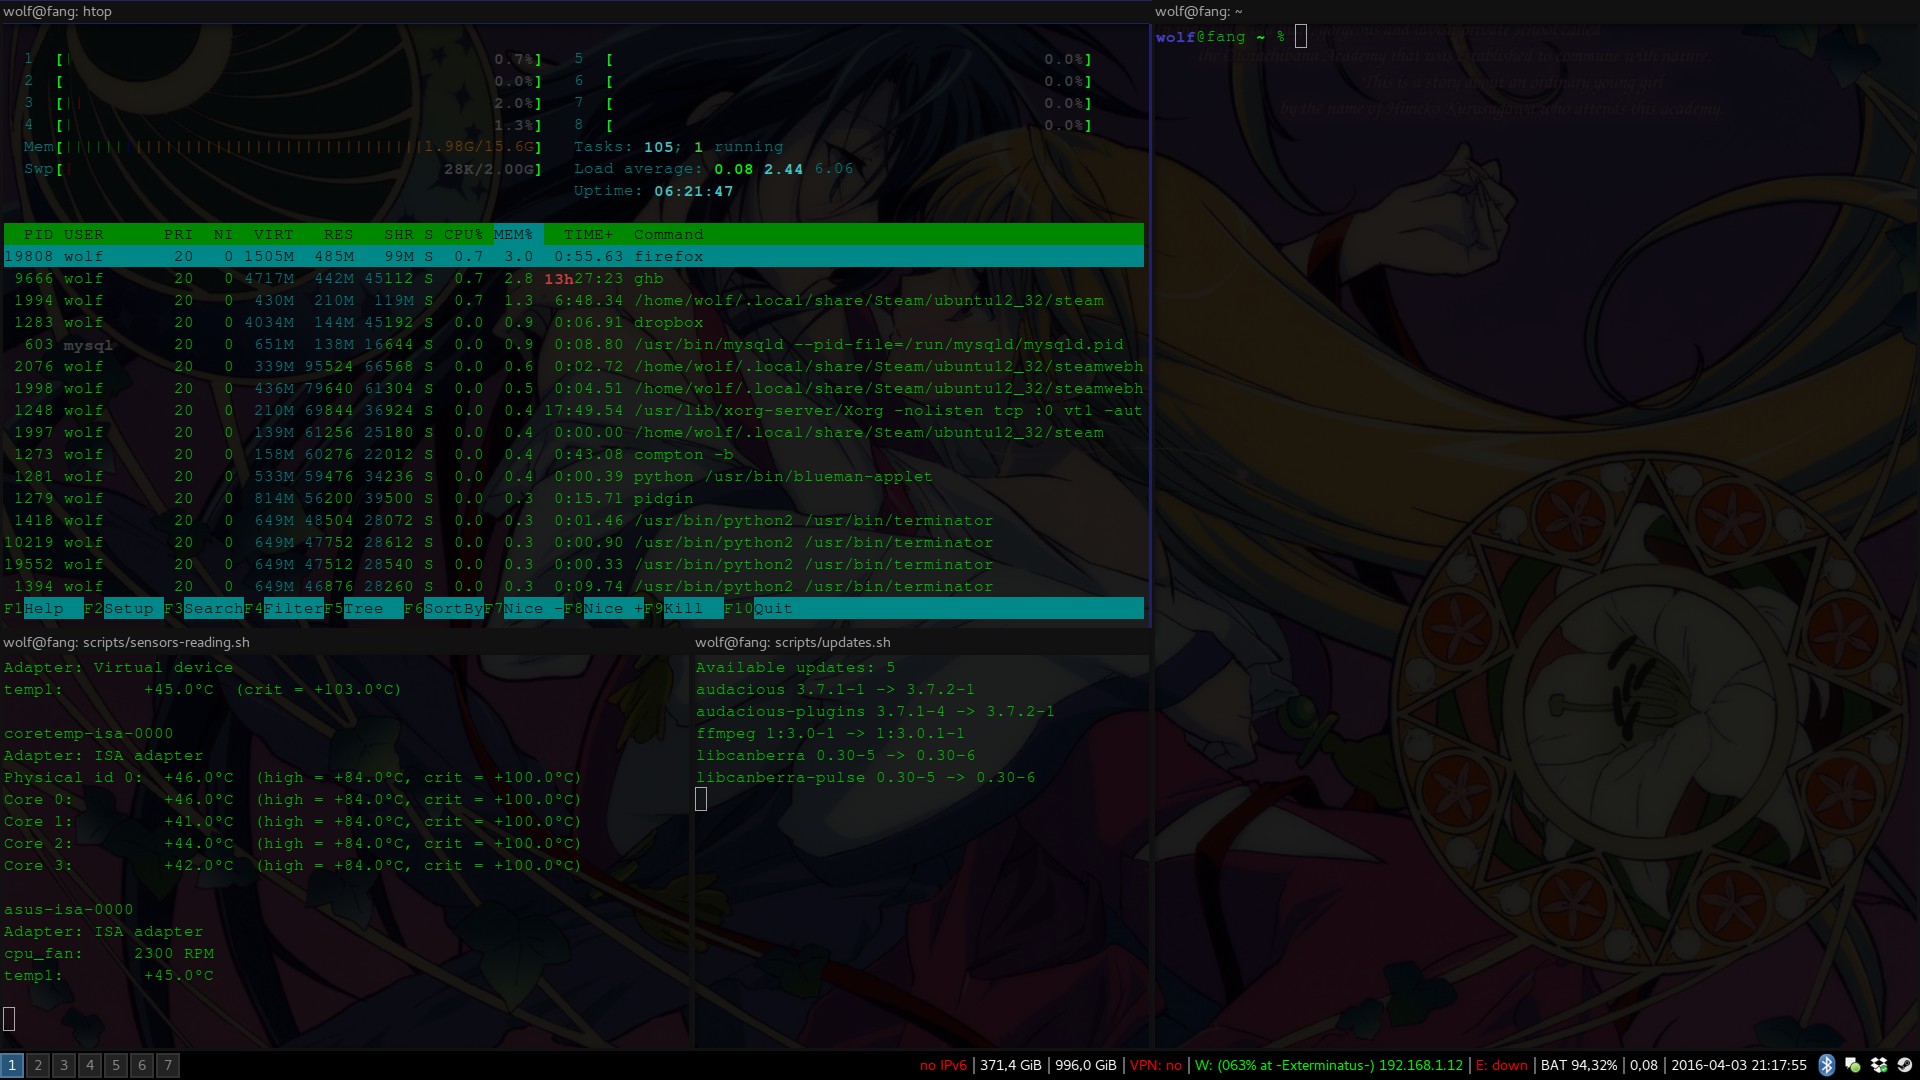Click the cpu_fan 2300 RPM line

[108, 953]
